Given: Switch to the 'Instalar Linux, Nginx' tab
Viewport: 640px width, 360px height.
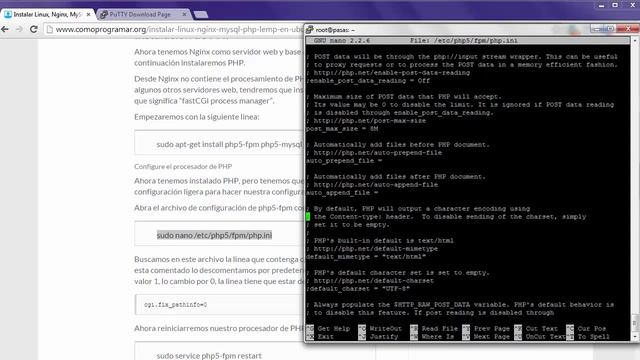Looking at the screenshot, I should click(47, 14).
